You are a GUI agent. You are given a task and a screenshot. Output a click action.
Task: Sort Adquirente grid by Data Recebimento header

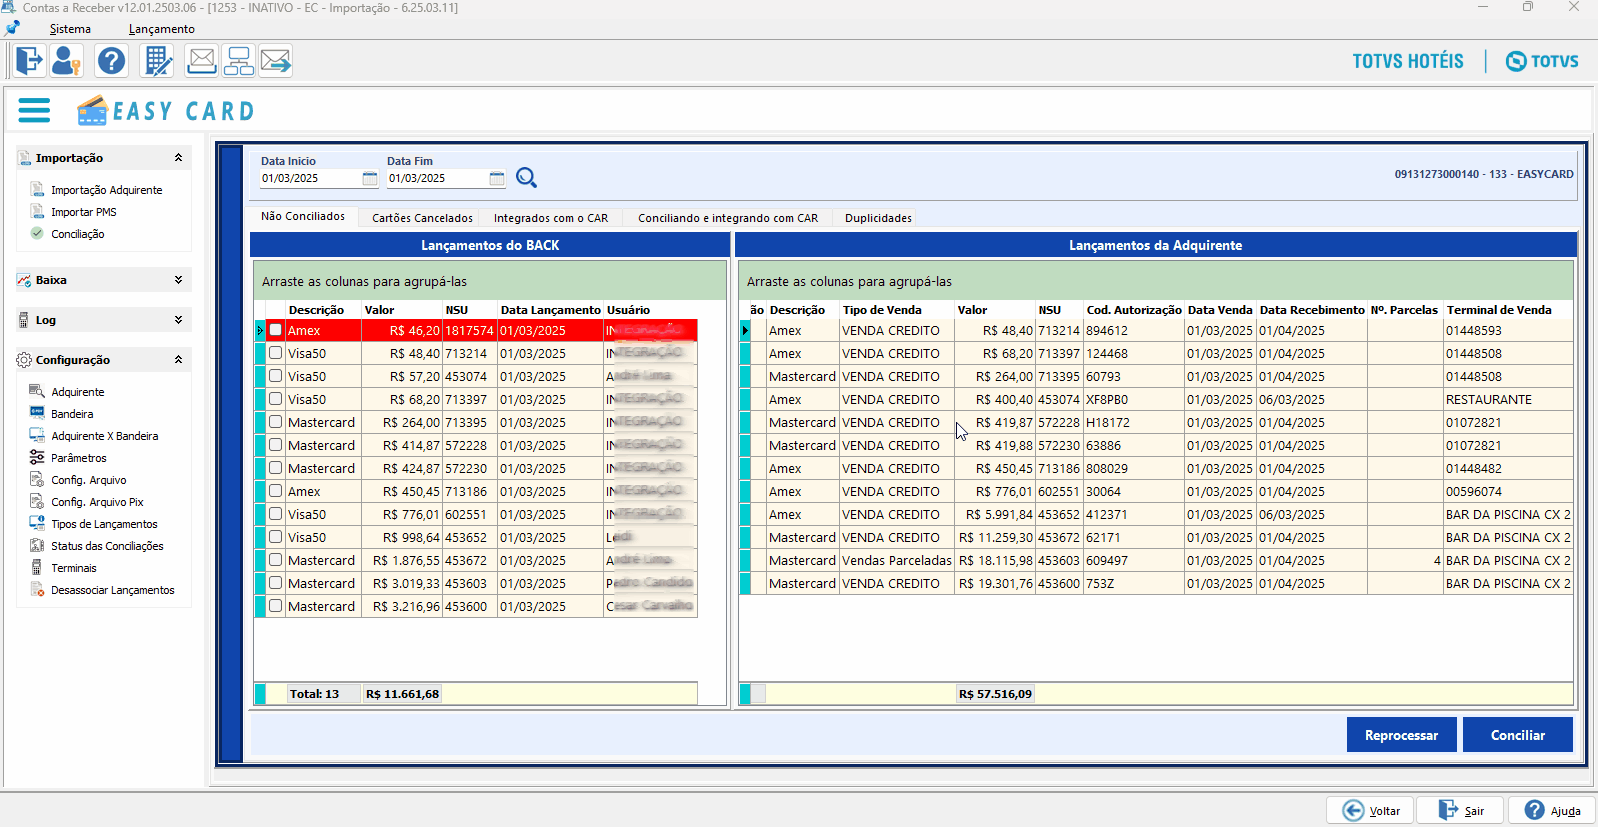[1312, 310]
